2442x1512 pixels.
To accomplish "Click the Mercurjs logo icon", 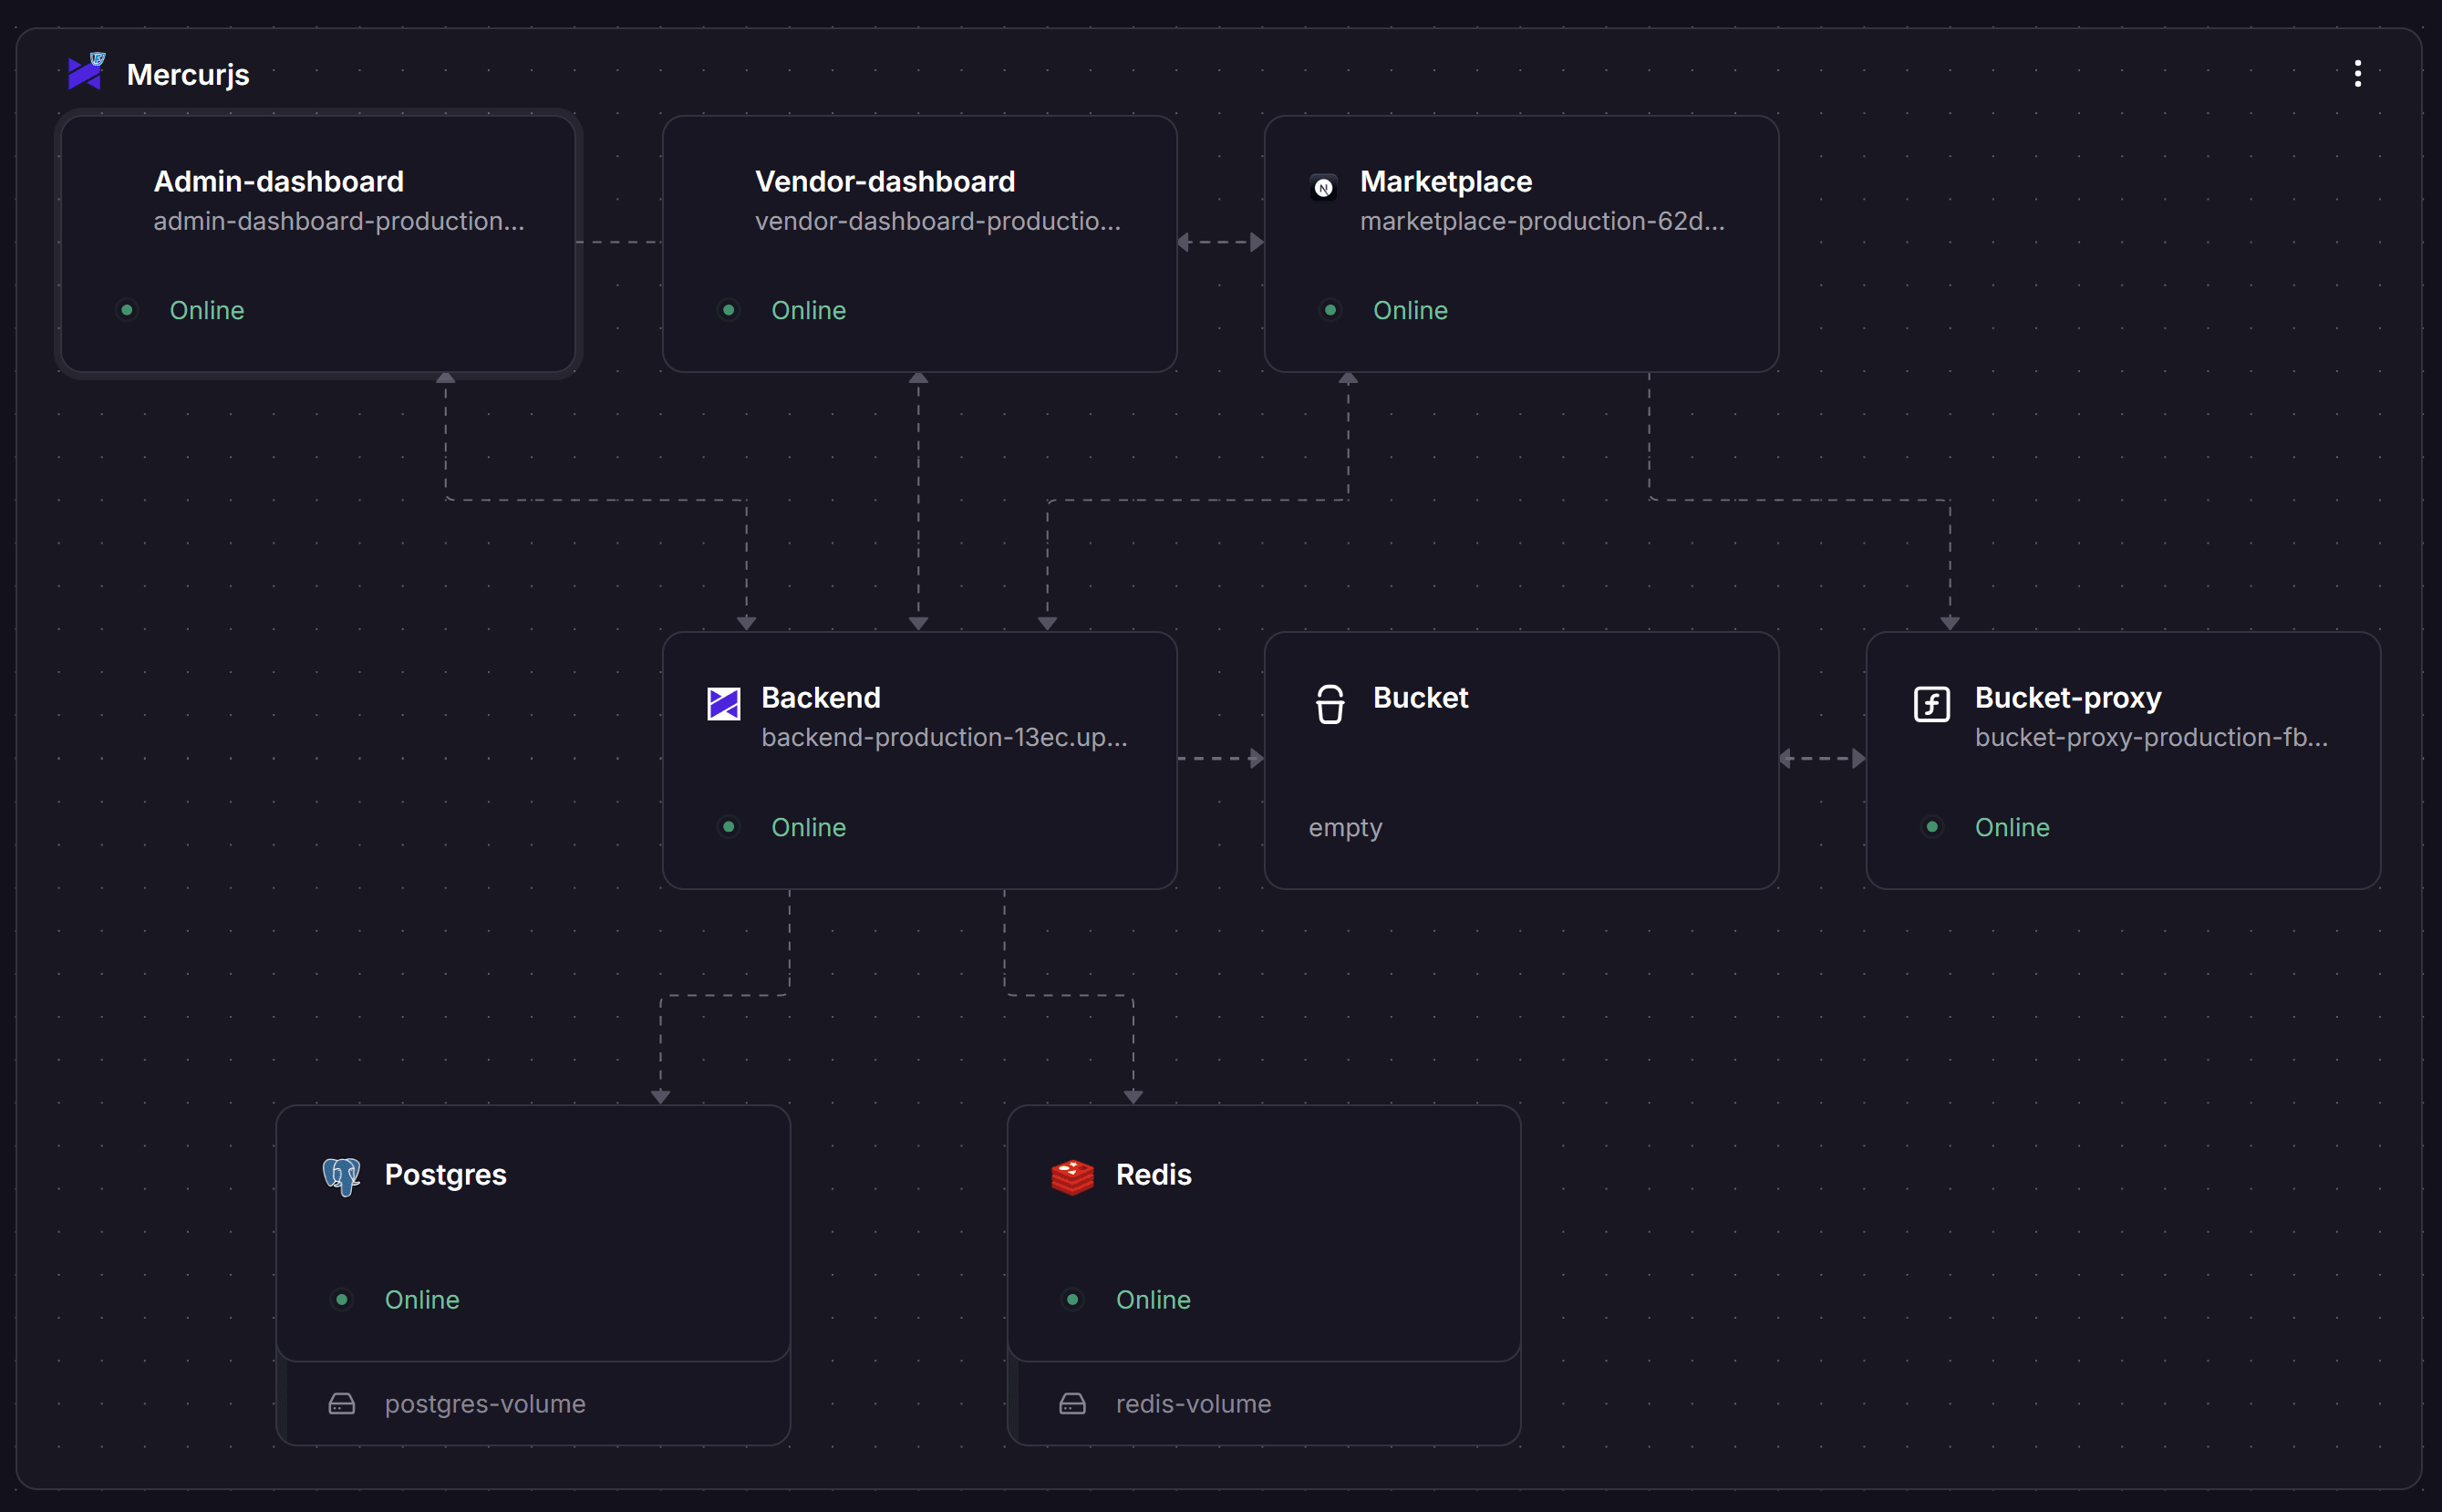I will 86,72.
